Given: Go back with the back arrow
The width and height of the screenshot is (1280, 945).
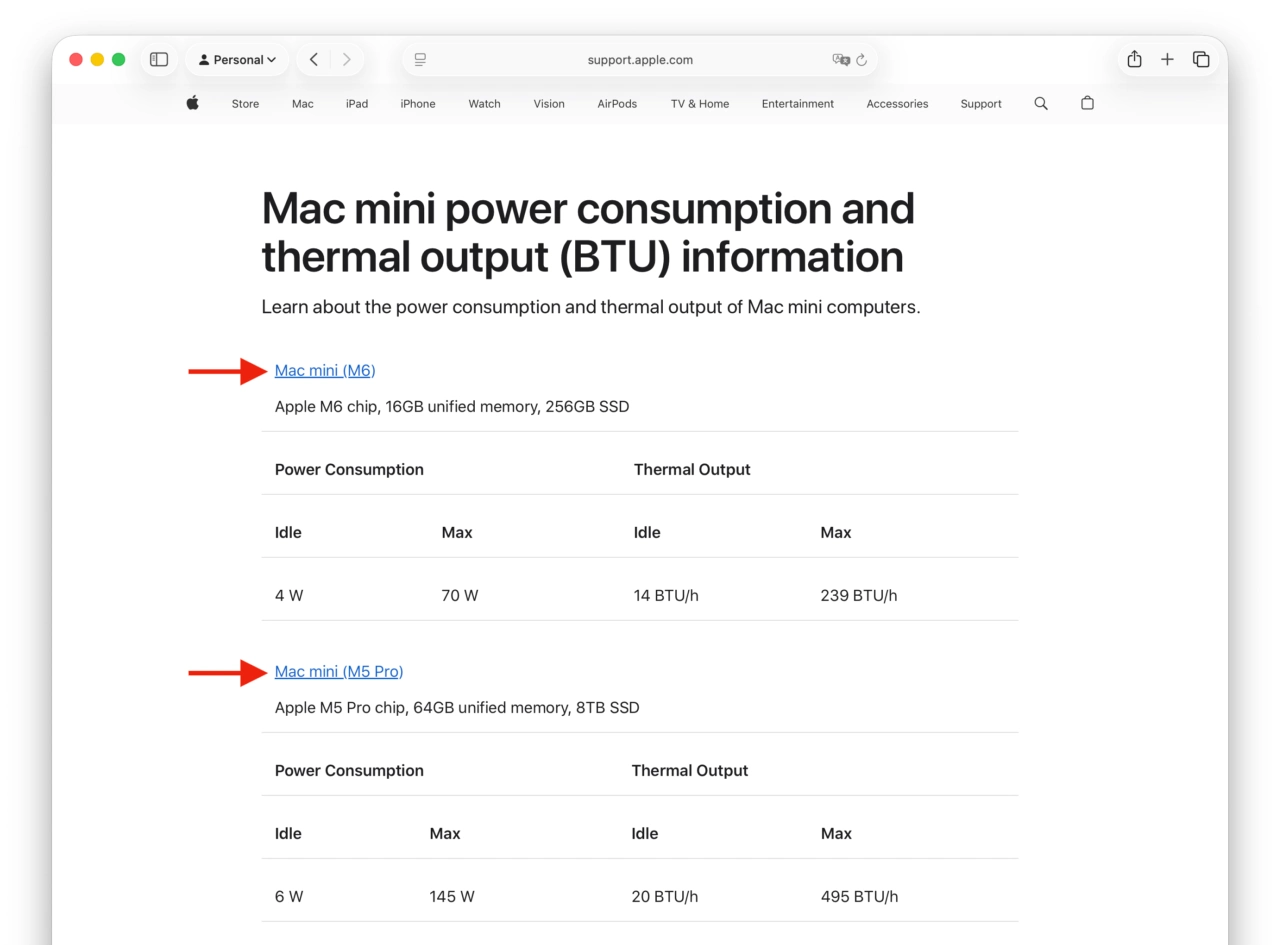Looking at the screenshot, I should click(314, 60).
